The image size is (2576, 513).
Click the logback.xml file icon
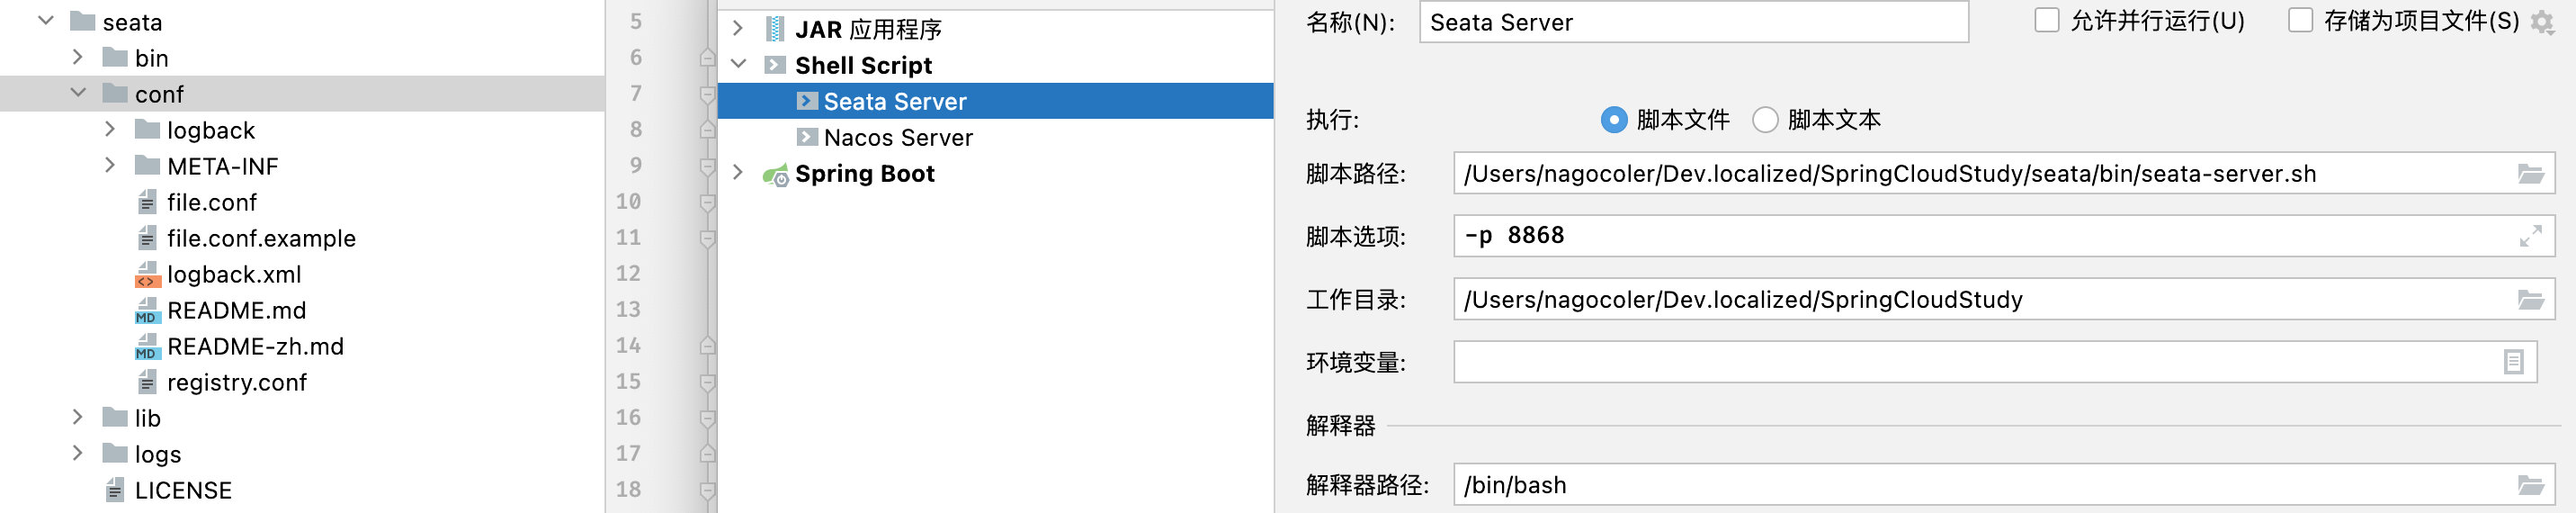tap(147, 274)
